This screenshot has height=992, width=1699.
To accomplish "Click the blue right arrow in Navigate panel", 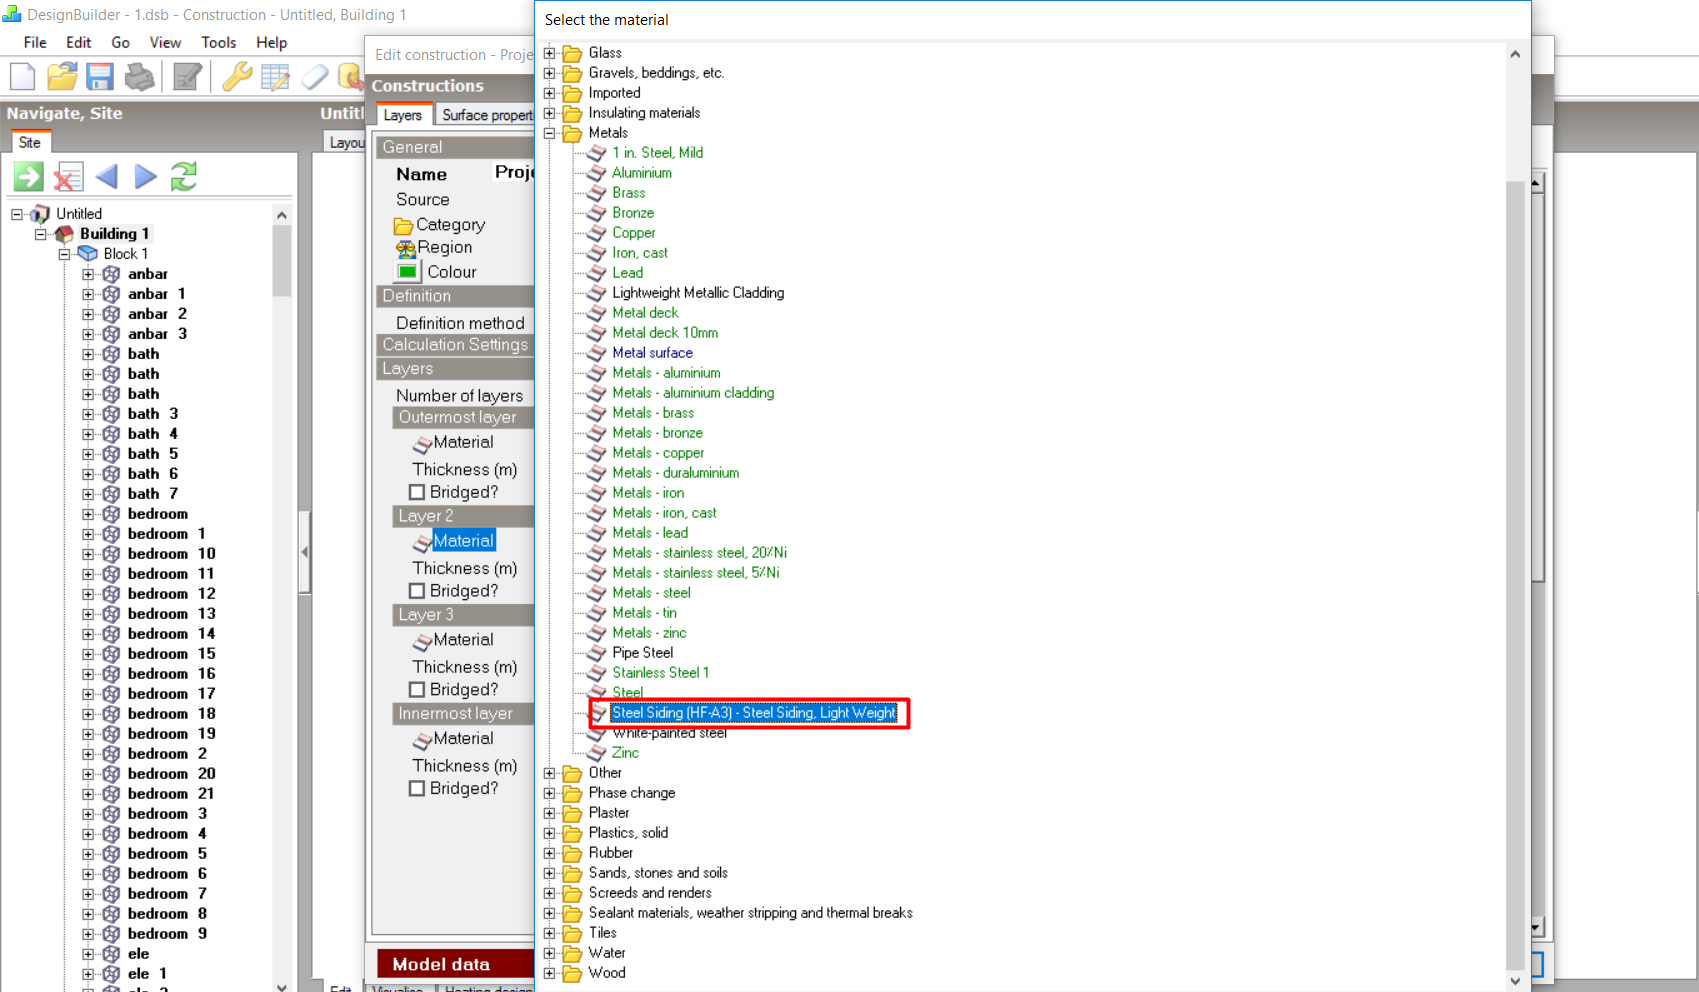I will (146, 177).
